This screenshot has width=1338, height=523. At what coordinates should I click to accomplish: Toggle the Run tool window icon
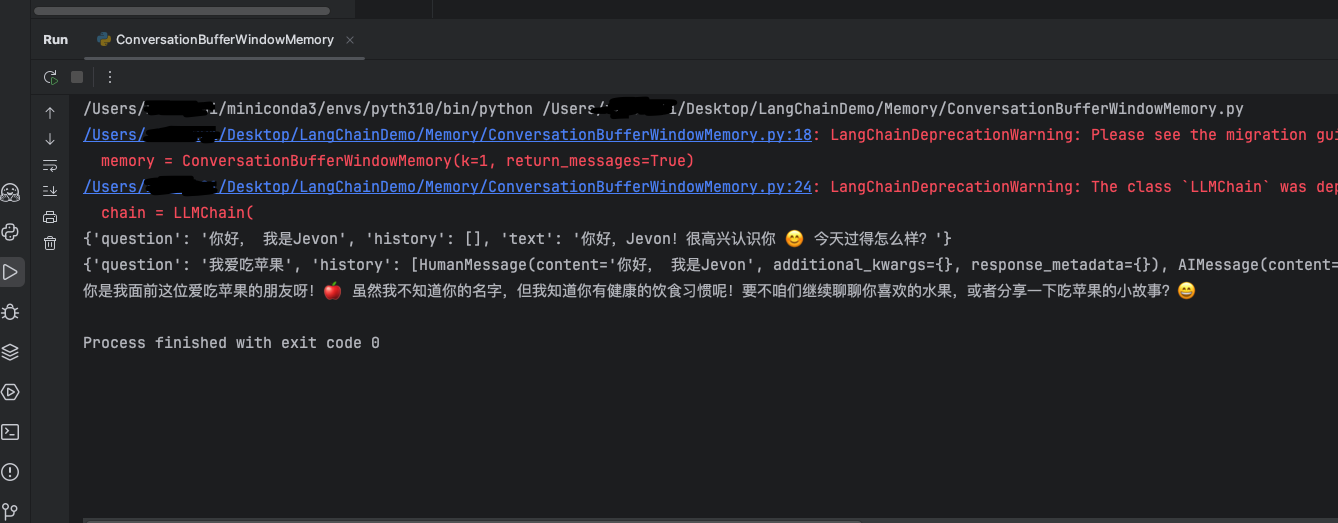coord(11,272)
